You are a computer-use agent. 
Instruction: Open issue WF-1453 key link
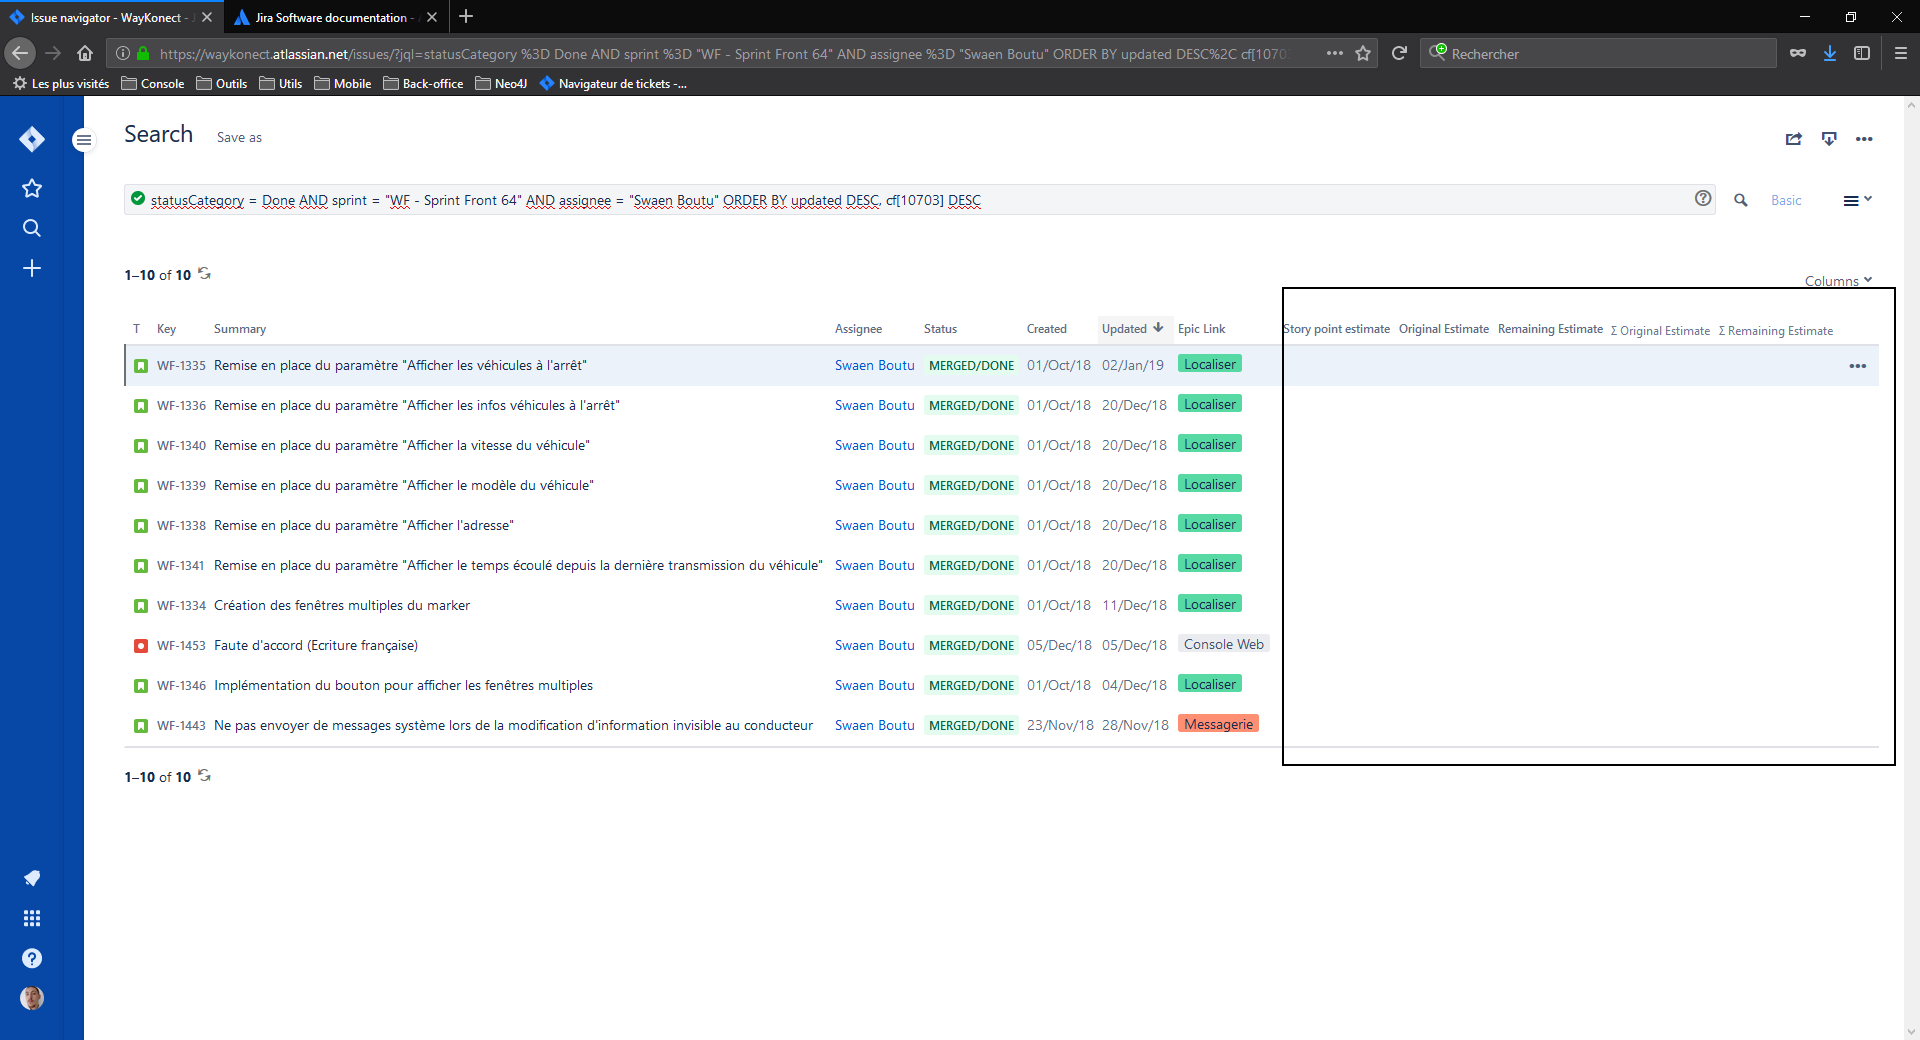point(181,645)
